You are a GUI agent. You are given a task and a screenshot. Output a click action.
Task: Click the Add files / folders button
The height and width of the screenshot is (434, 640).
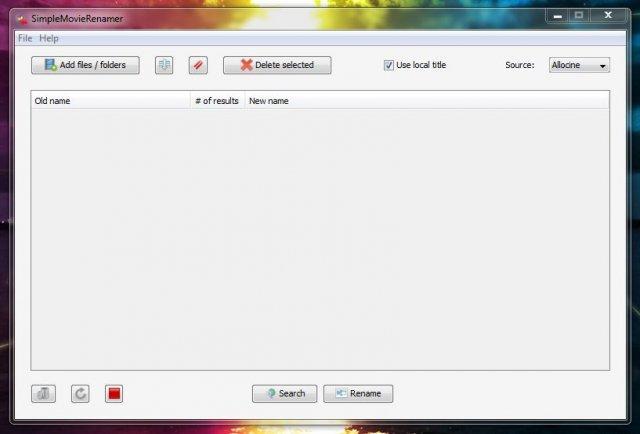click(85, 65)
